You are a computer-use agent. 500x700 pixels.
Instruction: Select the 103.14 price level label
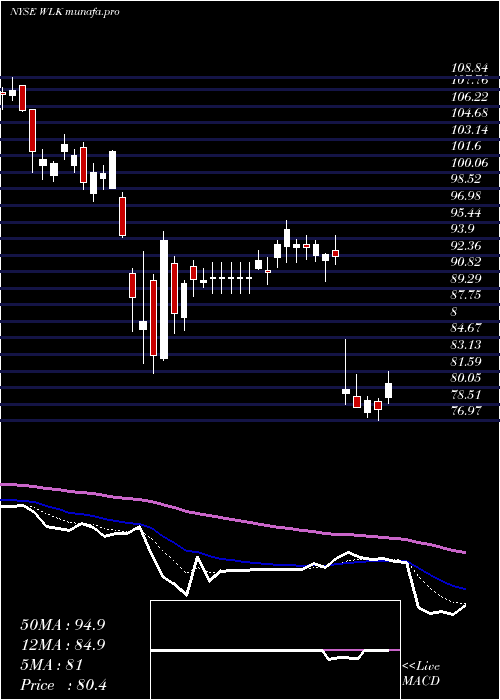coord(469,129)
